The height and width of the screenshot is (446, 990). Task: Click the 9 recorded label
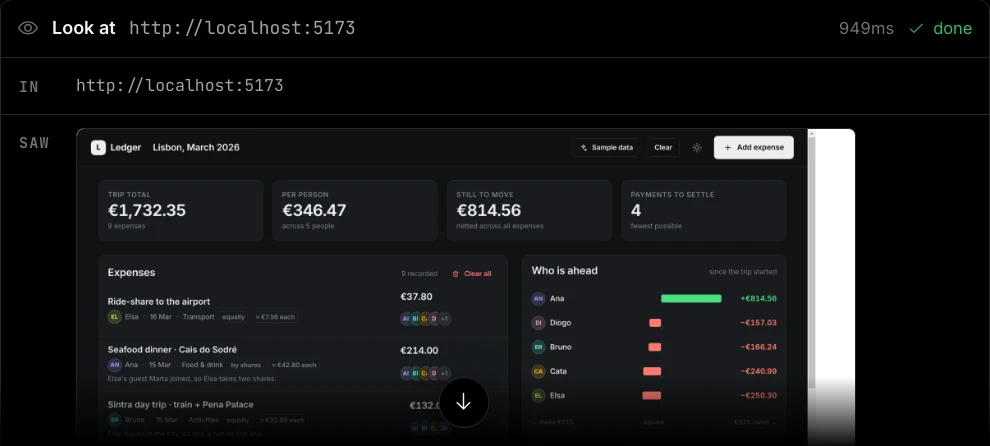pos(419,274)
